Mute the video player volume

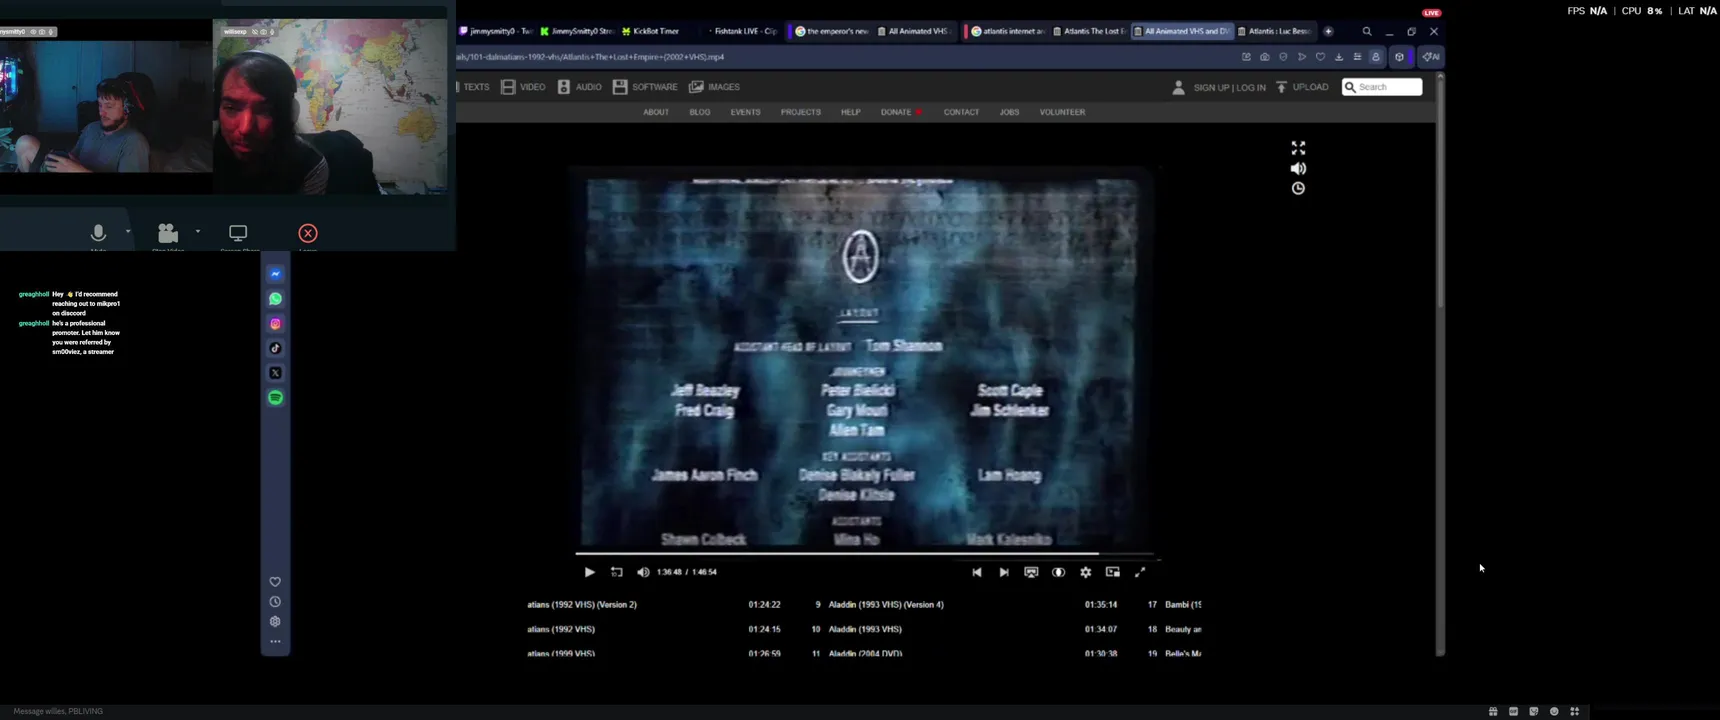[x=643, y=572]
